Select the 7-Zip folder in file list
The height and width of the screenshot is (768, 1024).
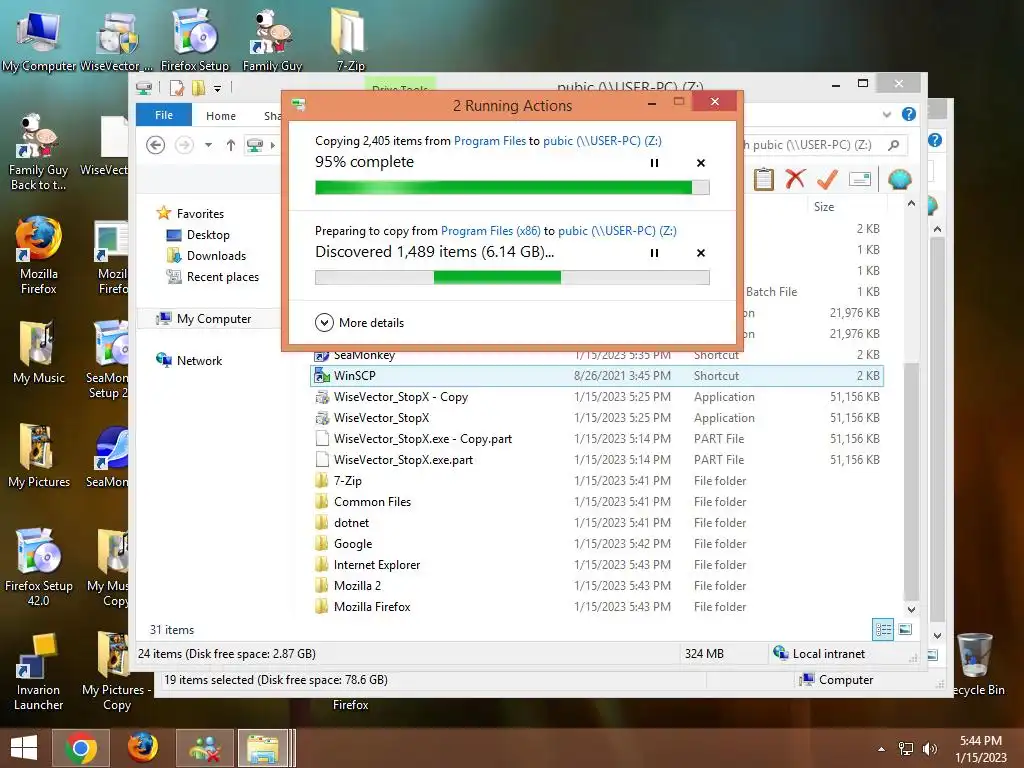click(x=597, y=481)
